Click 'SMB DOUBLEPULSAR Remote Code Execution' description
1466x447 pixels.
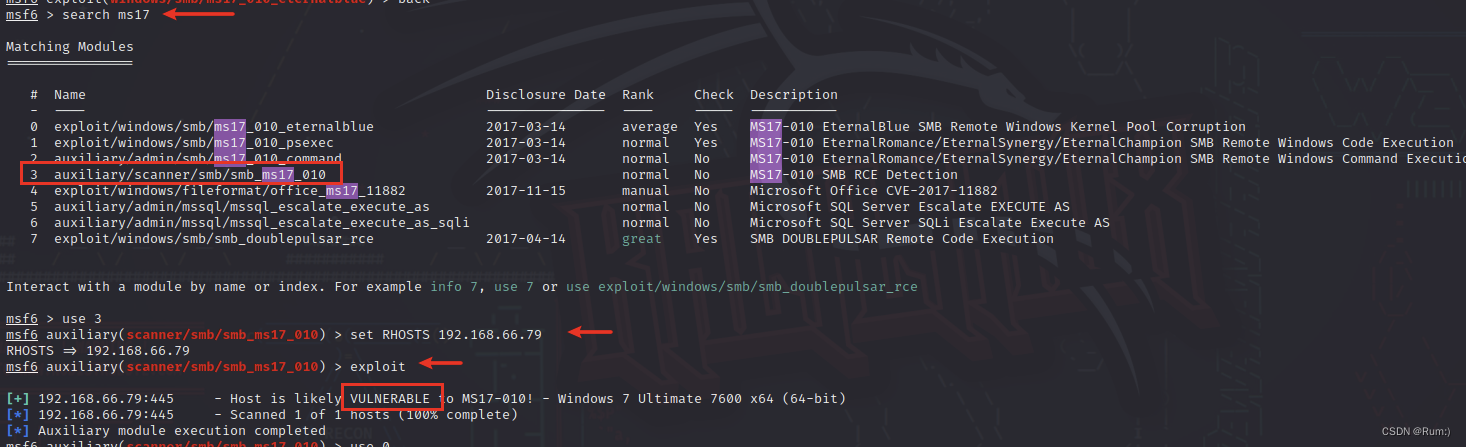coord(902,239)
